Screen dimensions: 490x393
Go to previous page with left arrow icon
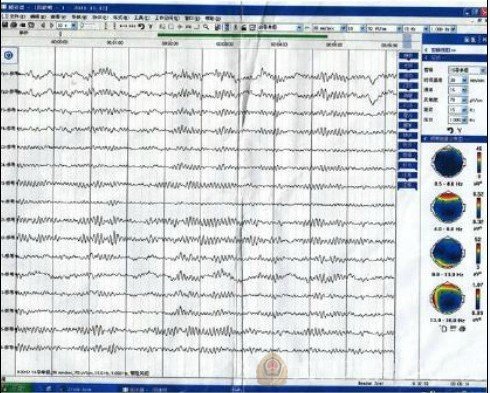click(x=43, y=26)
